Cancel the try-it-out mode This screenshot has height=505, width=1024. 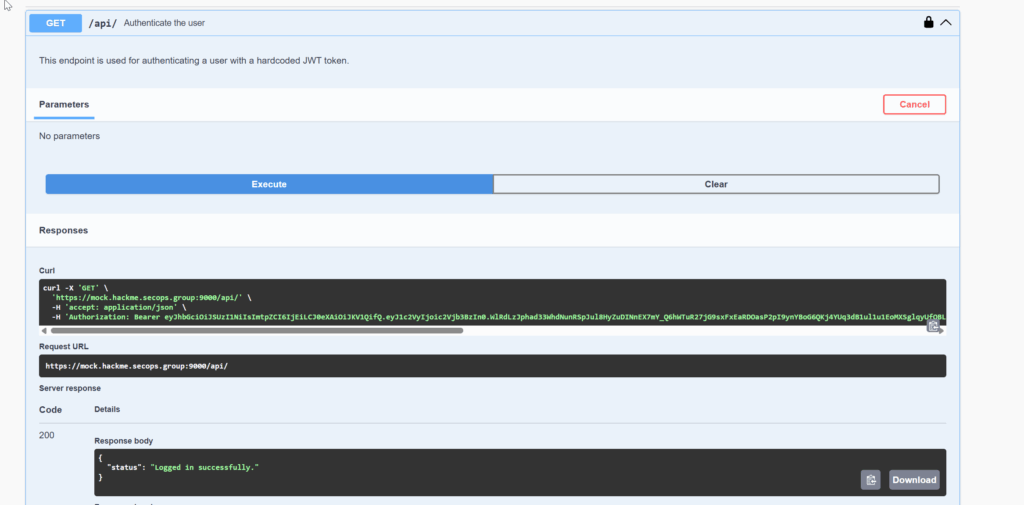coord(914,104)
